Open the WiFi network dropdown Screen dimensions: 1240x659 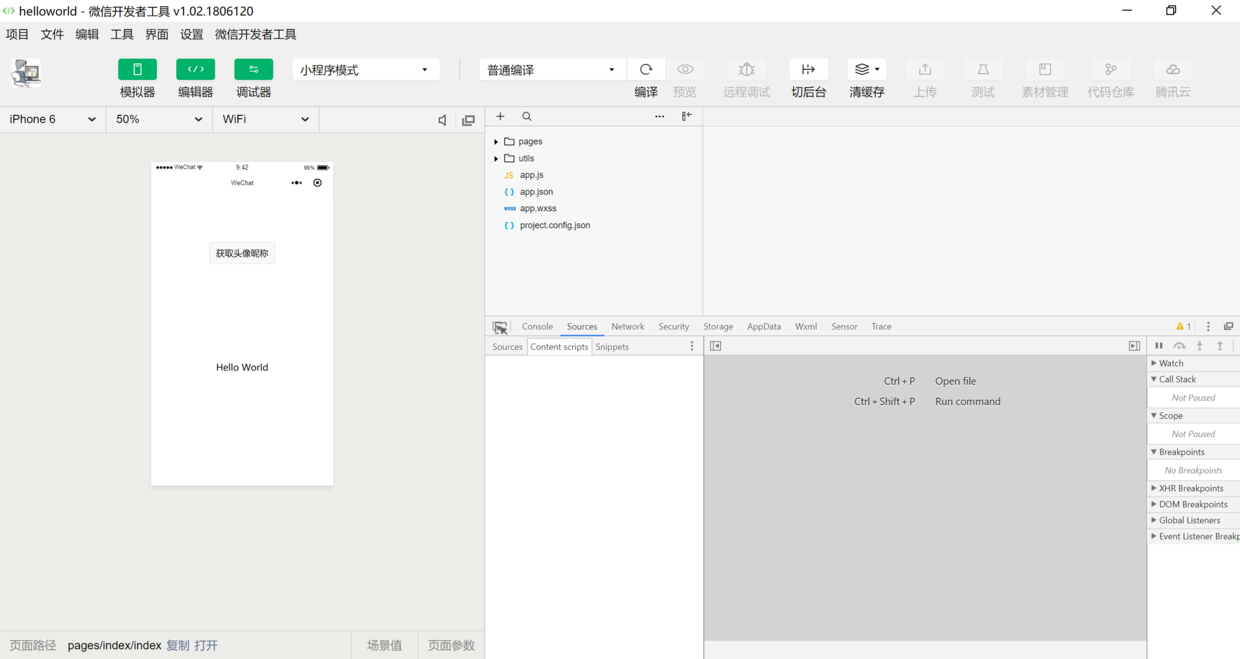click(266, 119)
